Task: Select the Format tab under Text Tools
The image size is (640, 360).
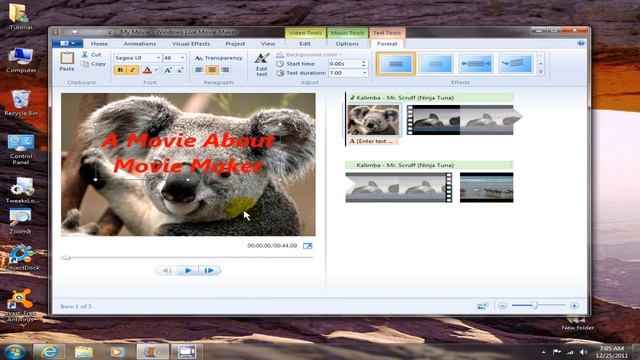Action: point(387,44)
